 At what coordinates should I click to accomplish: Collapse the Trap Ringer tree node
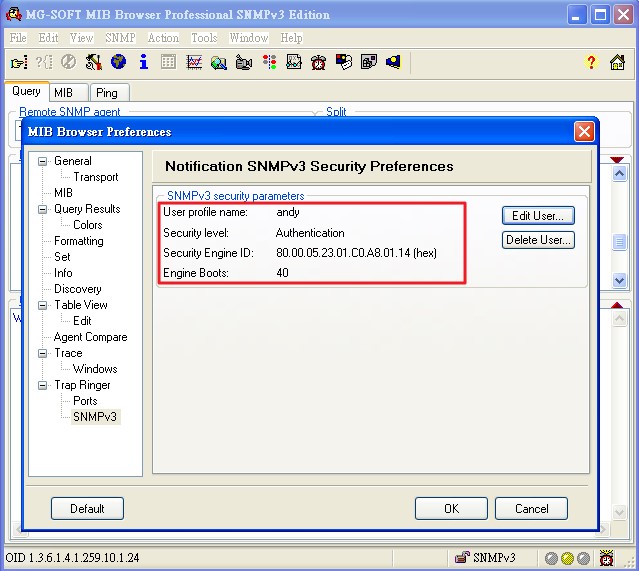42,385
